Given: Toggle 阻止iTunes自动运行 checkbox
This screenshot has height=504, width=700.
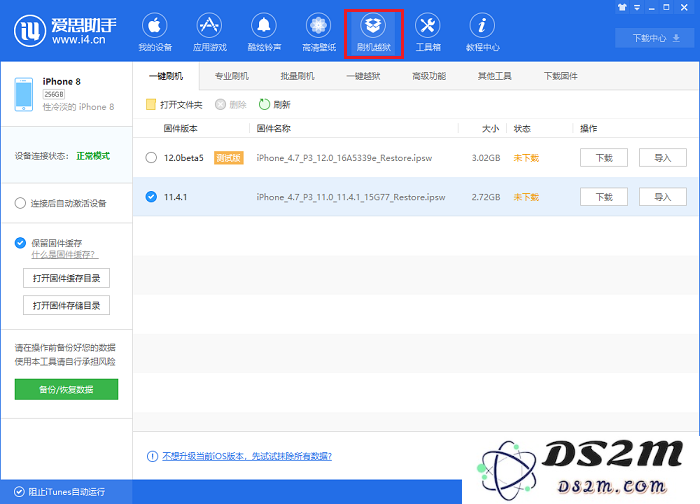Looking at the screenshot, I should tap(19, 492).
